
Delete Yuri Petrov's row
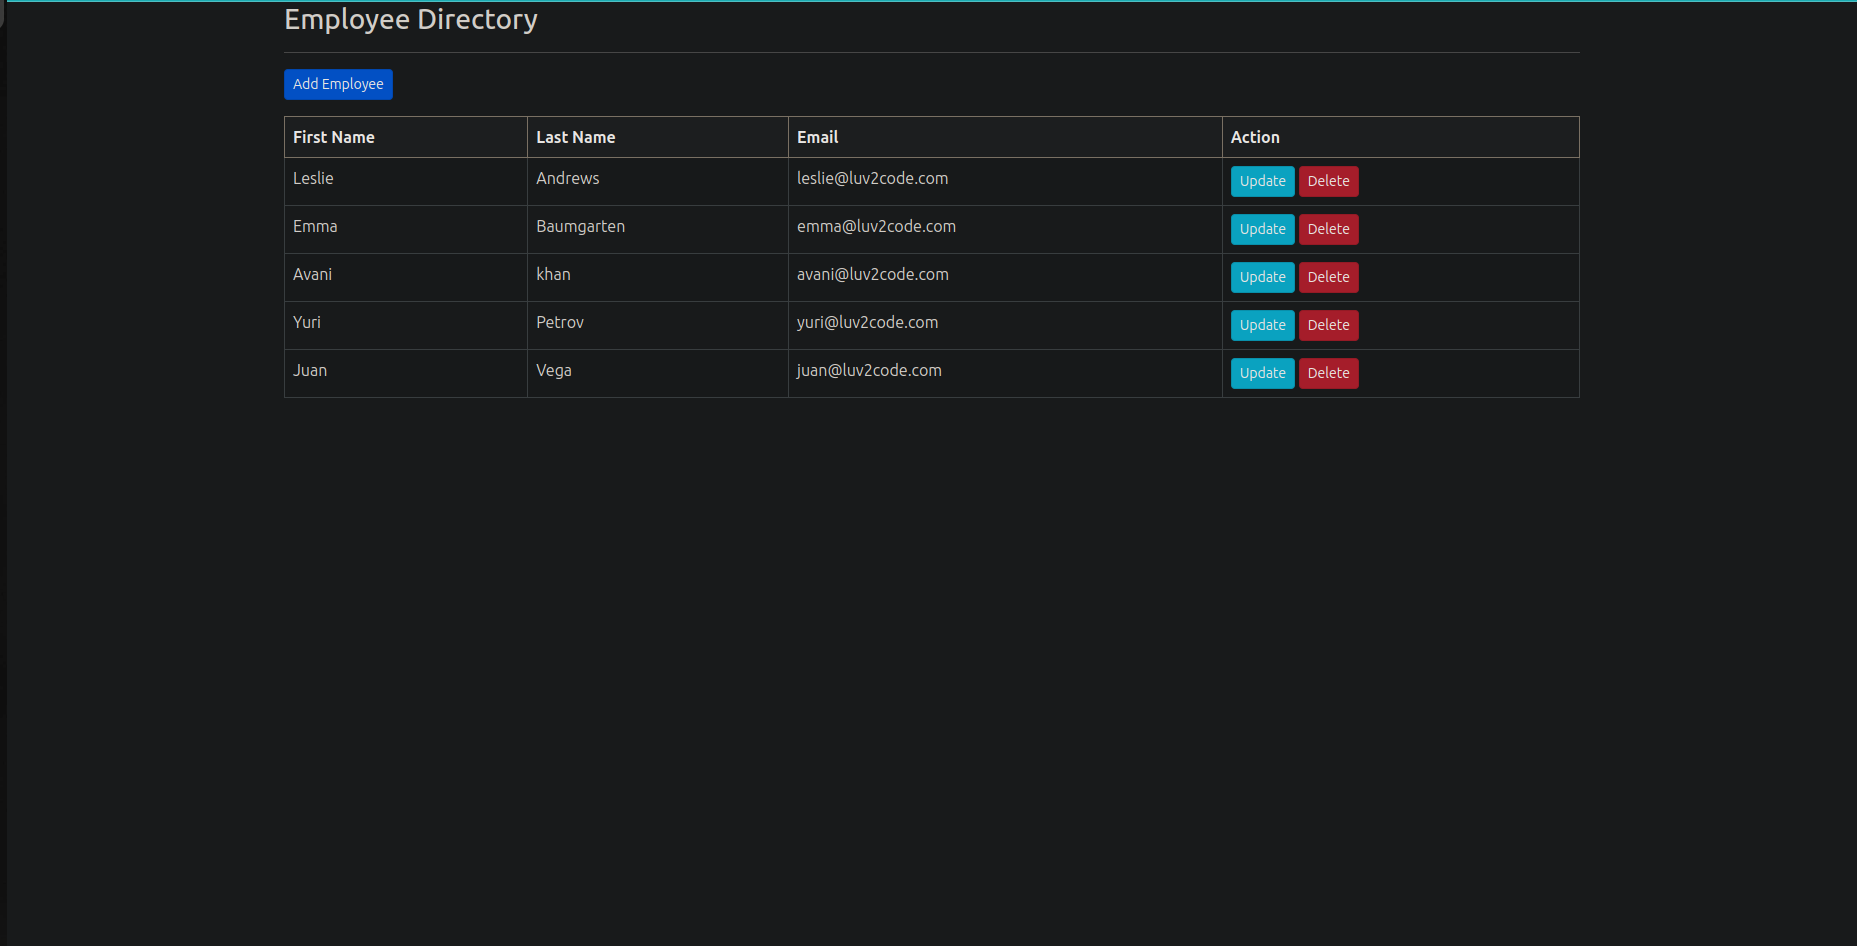click(x=1328, y=325)
